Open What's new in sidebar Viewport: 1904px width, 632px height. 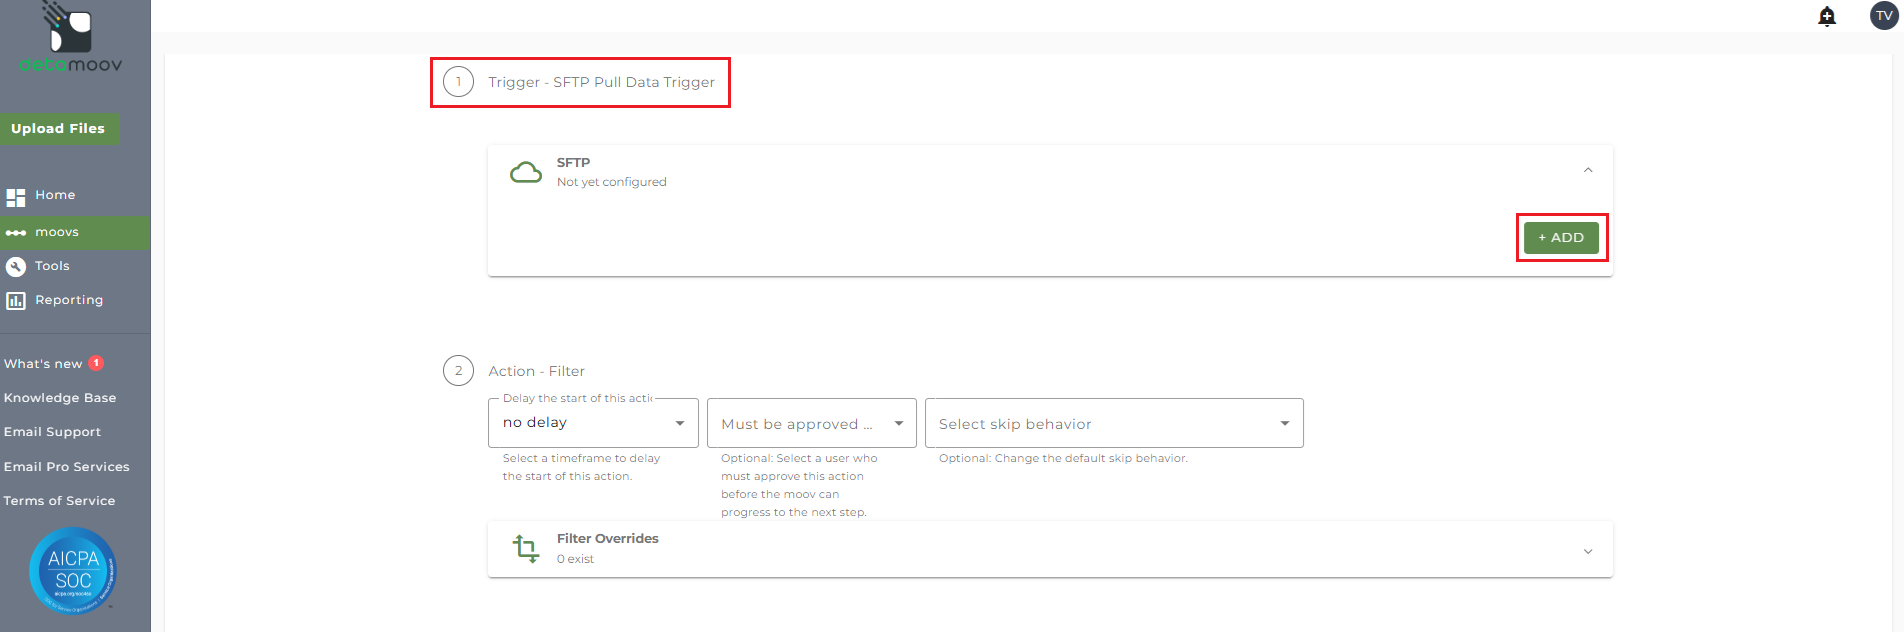43,364
